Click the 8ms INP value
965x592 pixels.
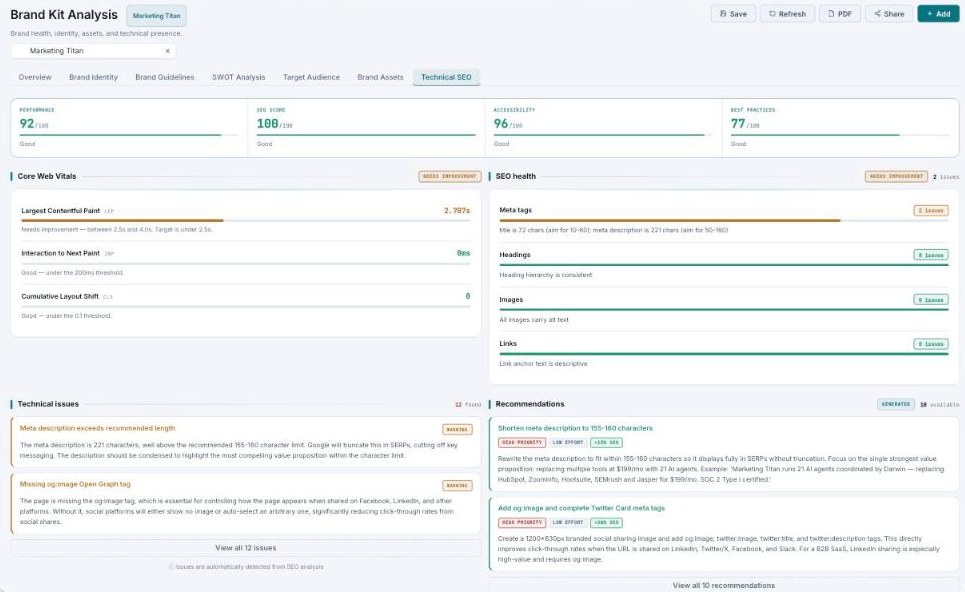[x=463, y=254]
